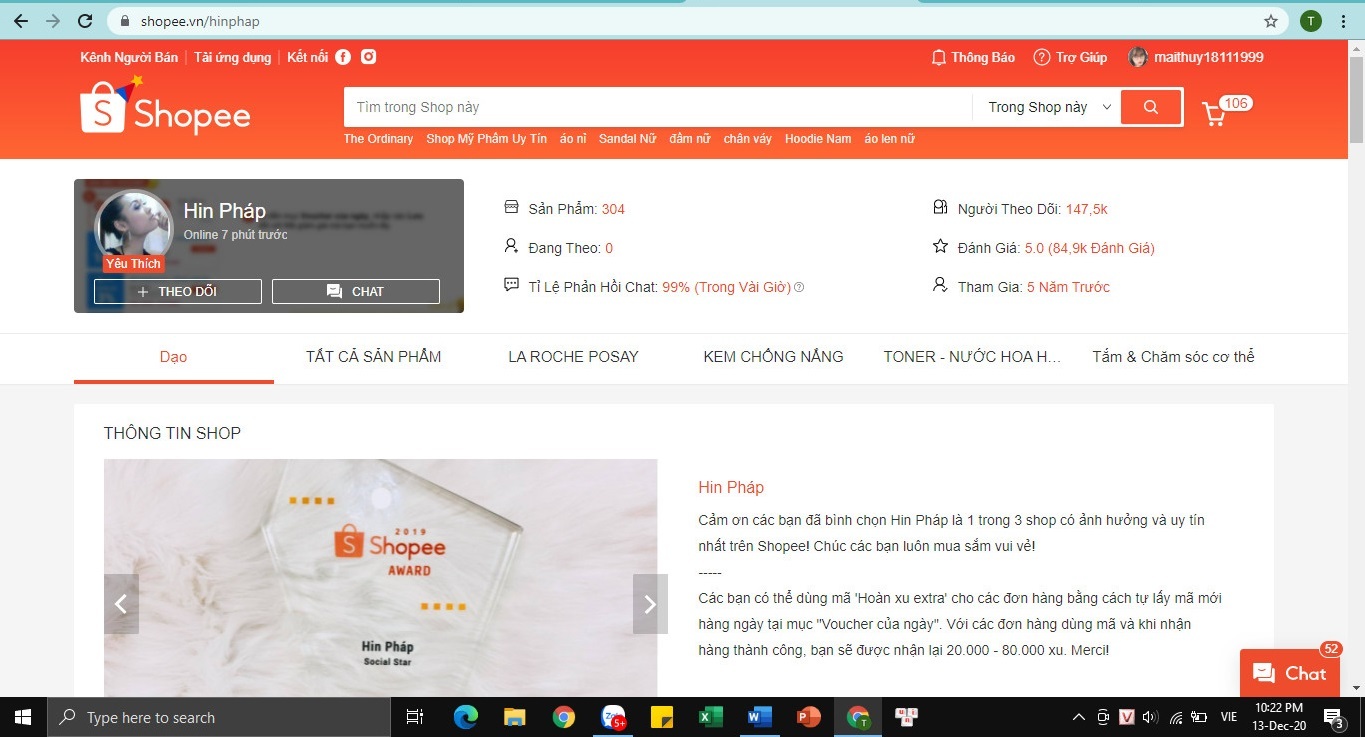Show next shop banner image
The height and width of the screenshot is (737, 1365).
coord(650,604)
